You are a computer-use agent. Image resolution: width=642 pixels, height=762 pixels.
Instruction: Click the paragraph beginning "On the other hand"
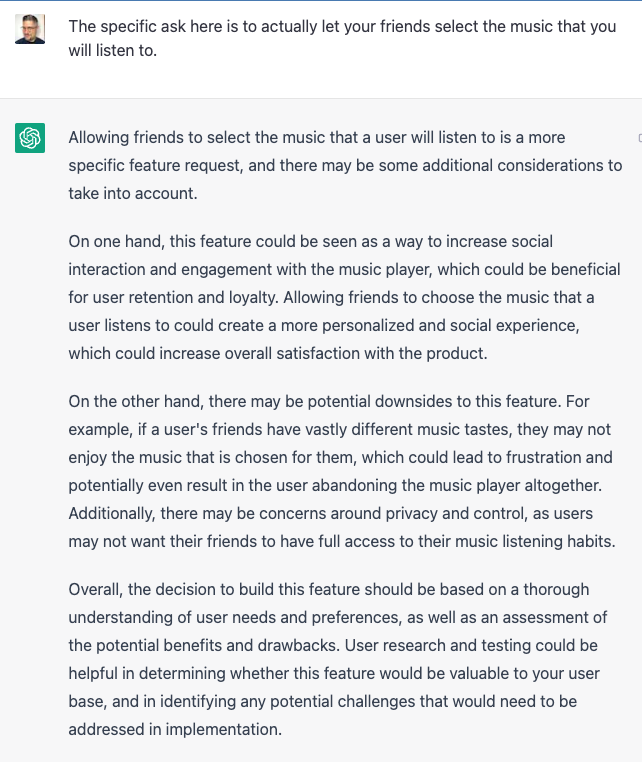(x=342, y=471)
